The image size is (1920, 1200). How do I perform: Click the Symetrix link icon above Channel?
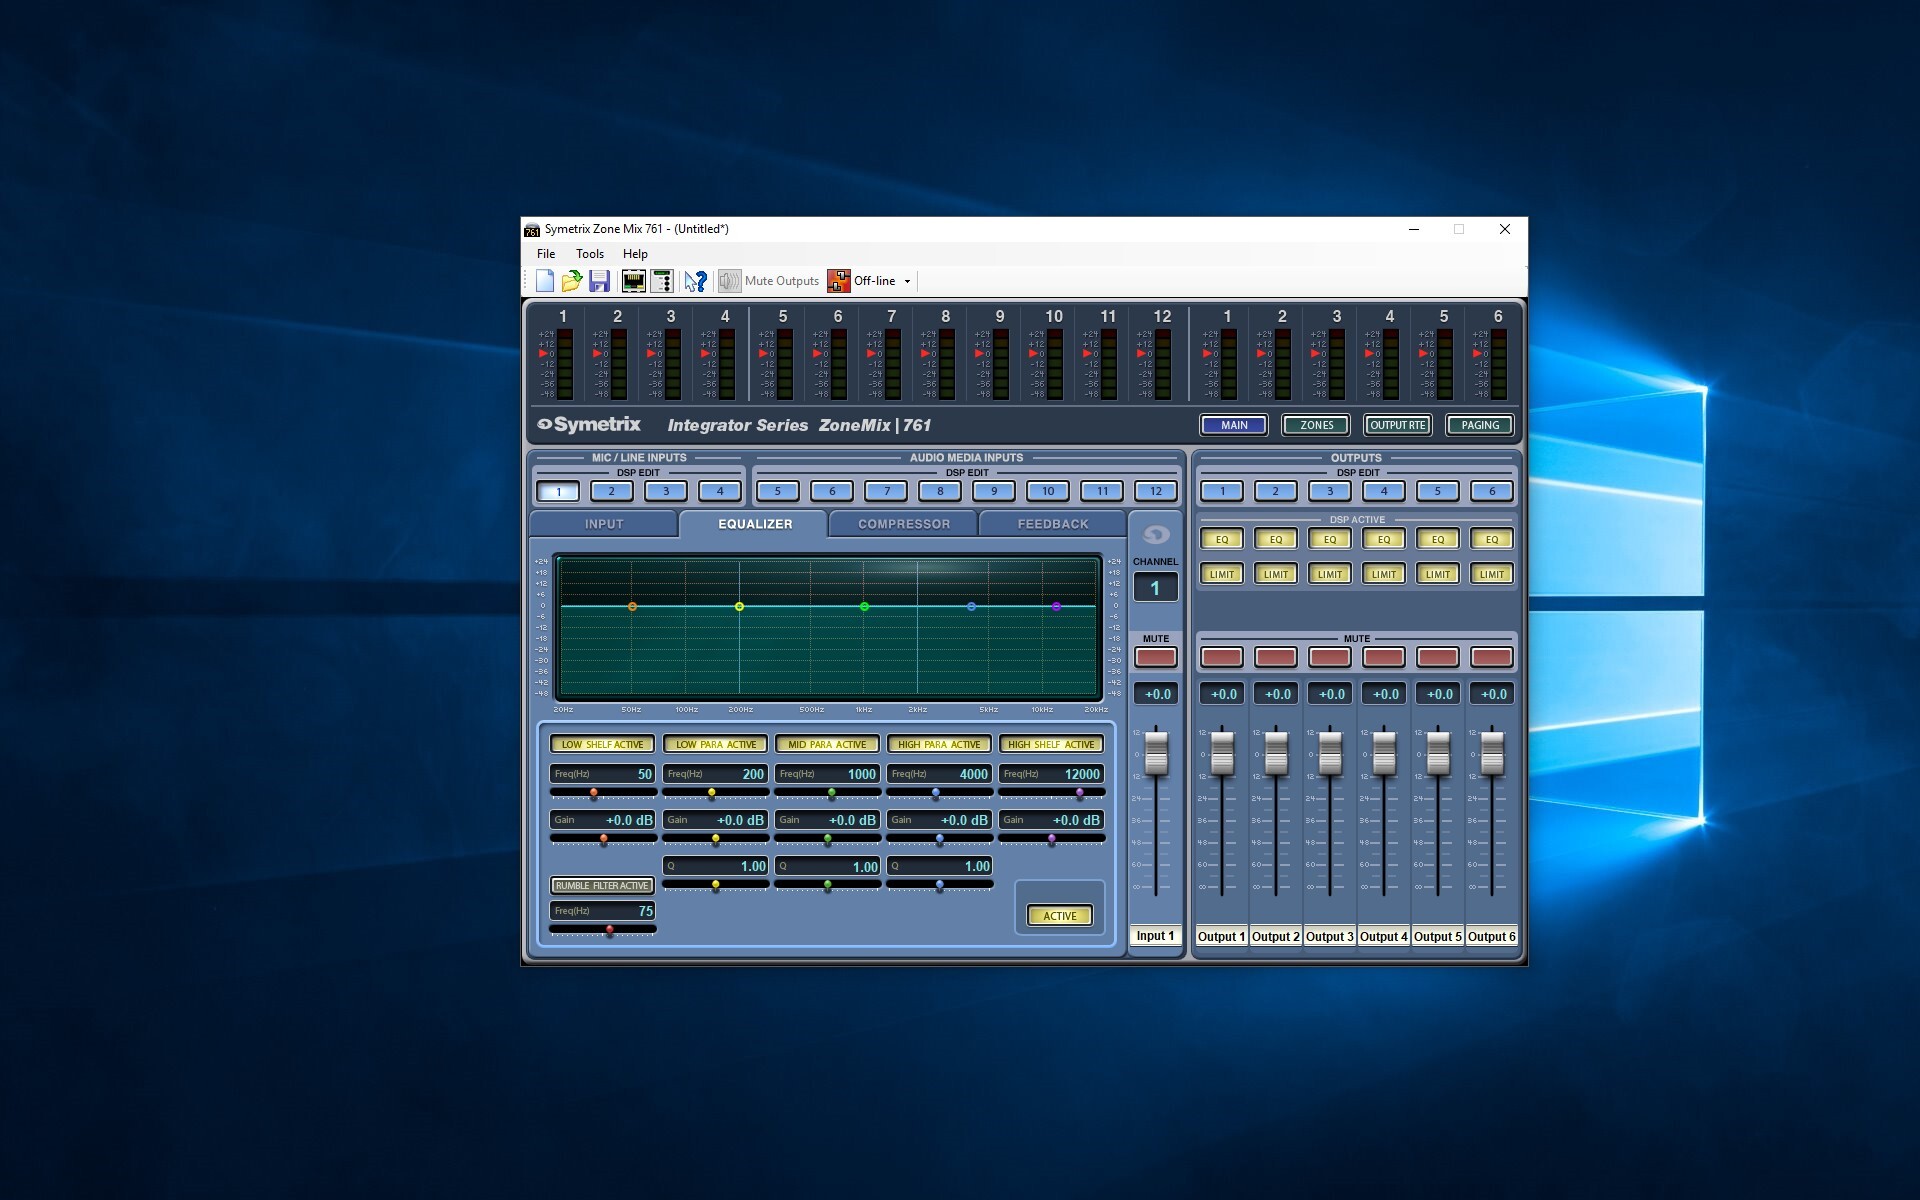coord(1155,534)
